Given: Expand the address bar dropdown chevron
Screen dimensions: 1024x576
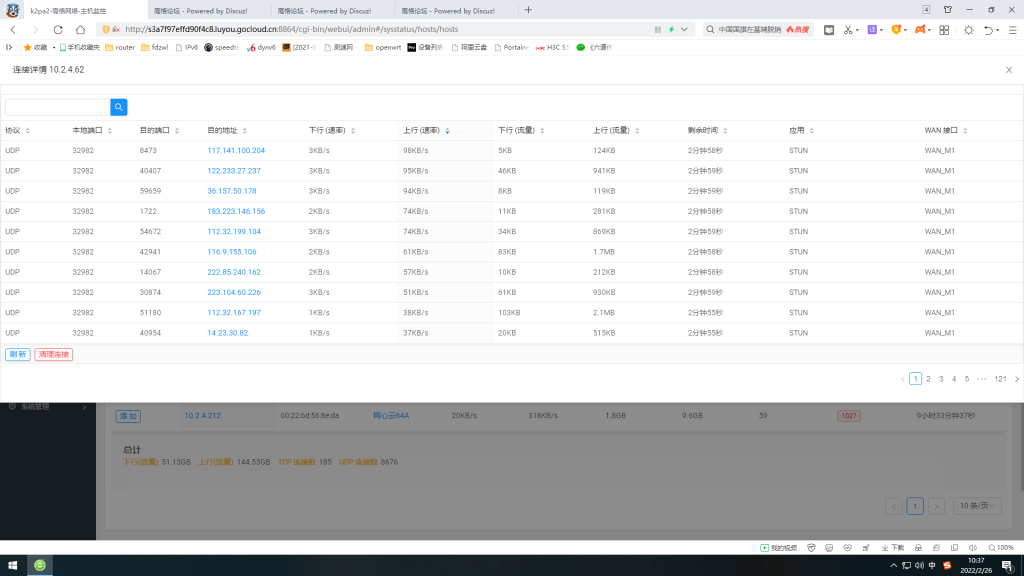Looking at the screenshot, I should tap(684, 29).
